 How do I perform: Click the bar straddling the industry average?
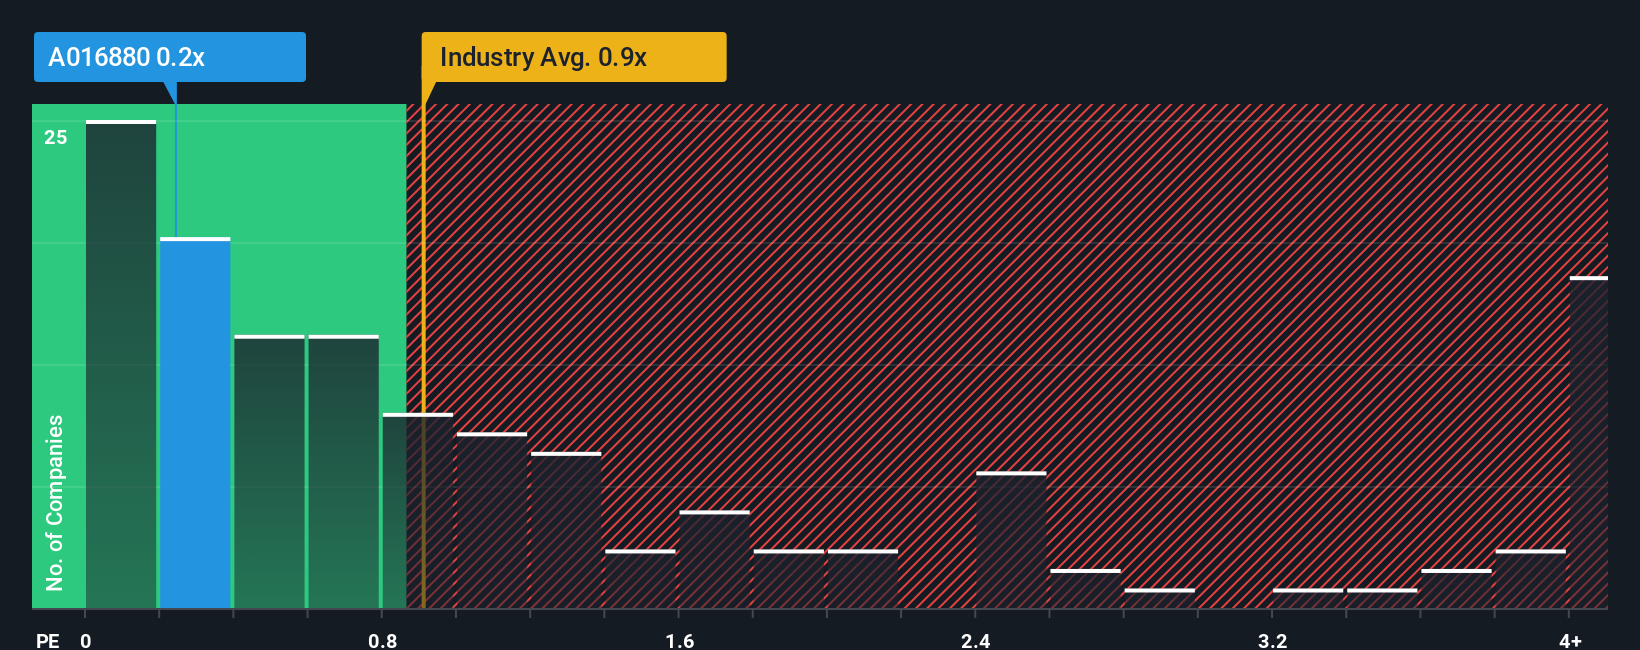418,511
